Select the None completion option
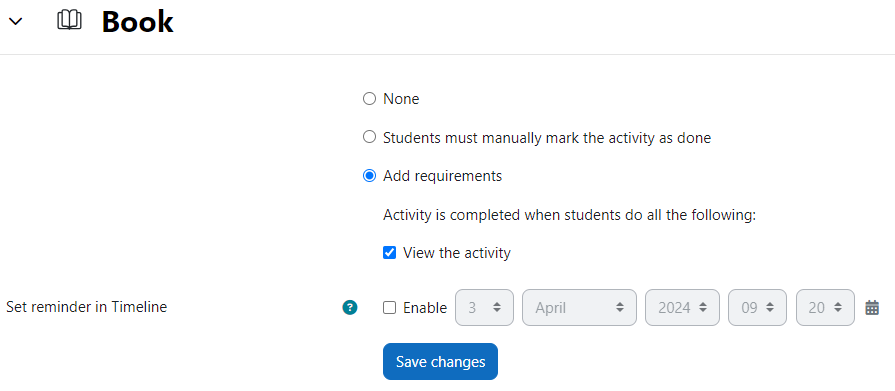Viewport: 895px width, 391px height. pyautogui.click(x=369, y=99)
